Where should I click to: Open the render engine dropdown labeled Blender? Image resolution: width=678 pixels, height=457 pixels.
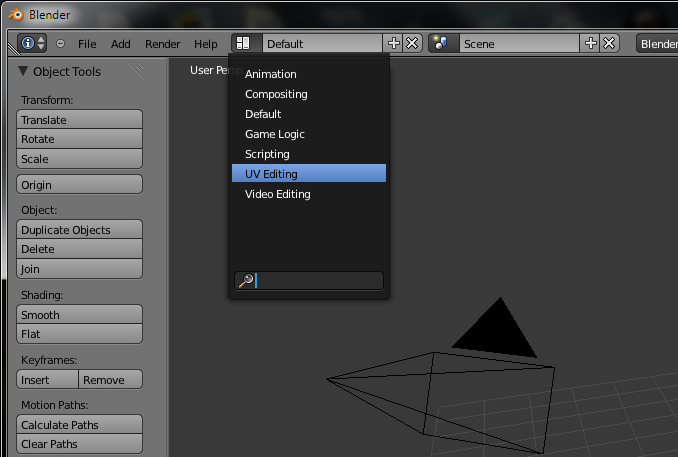point(657,44)
